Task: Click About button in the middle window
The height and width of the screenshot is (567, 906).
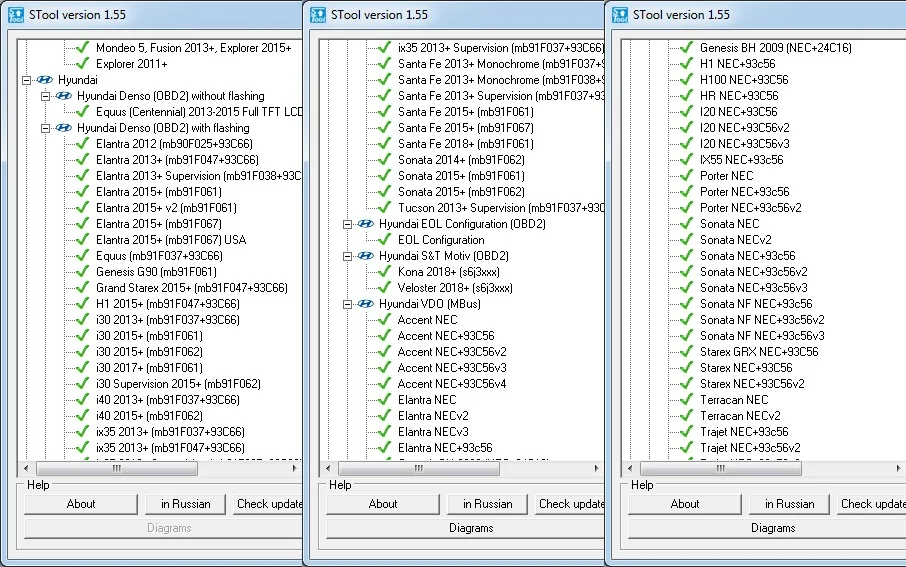Action: point(383,504)
